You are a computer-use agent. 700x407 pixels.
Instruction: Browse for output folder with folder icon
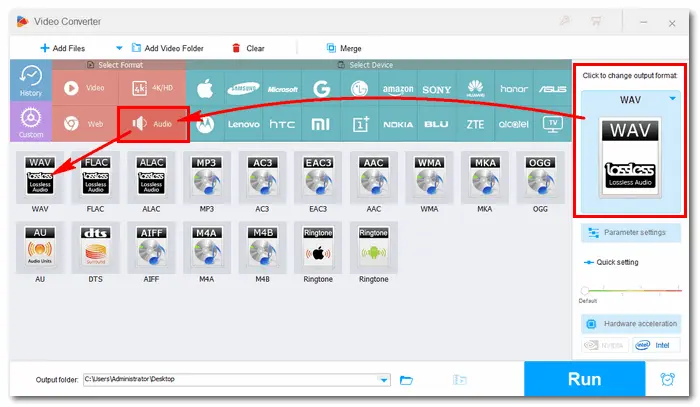click(x=406, y=380)
